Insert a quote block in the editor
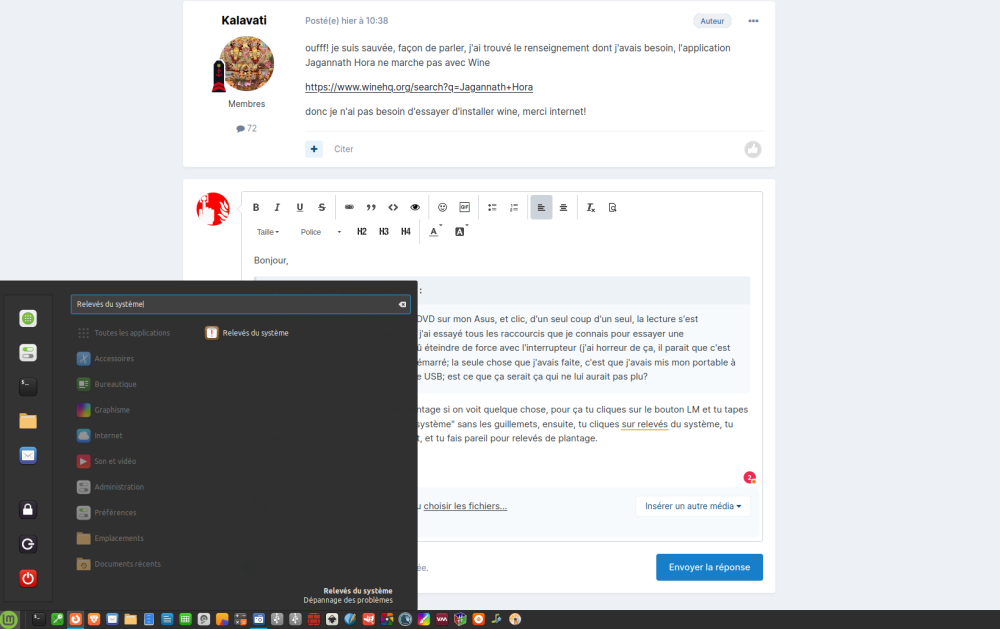Screen dimensions: 1000x629 pos(370,207)
